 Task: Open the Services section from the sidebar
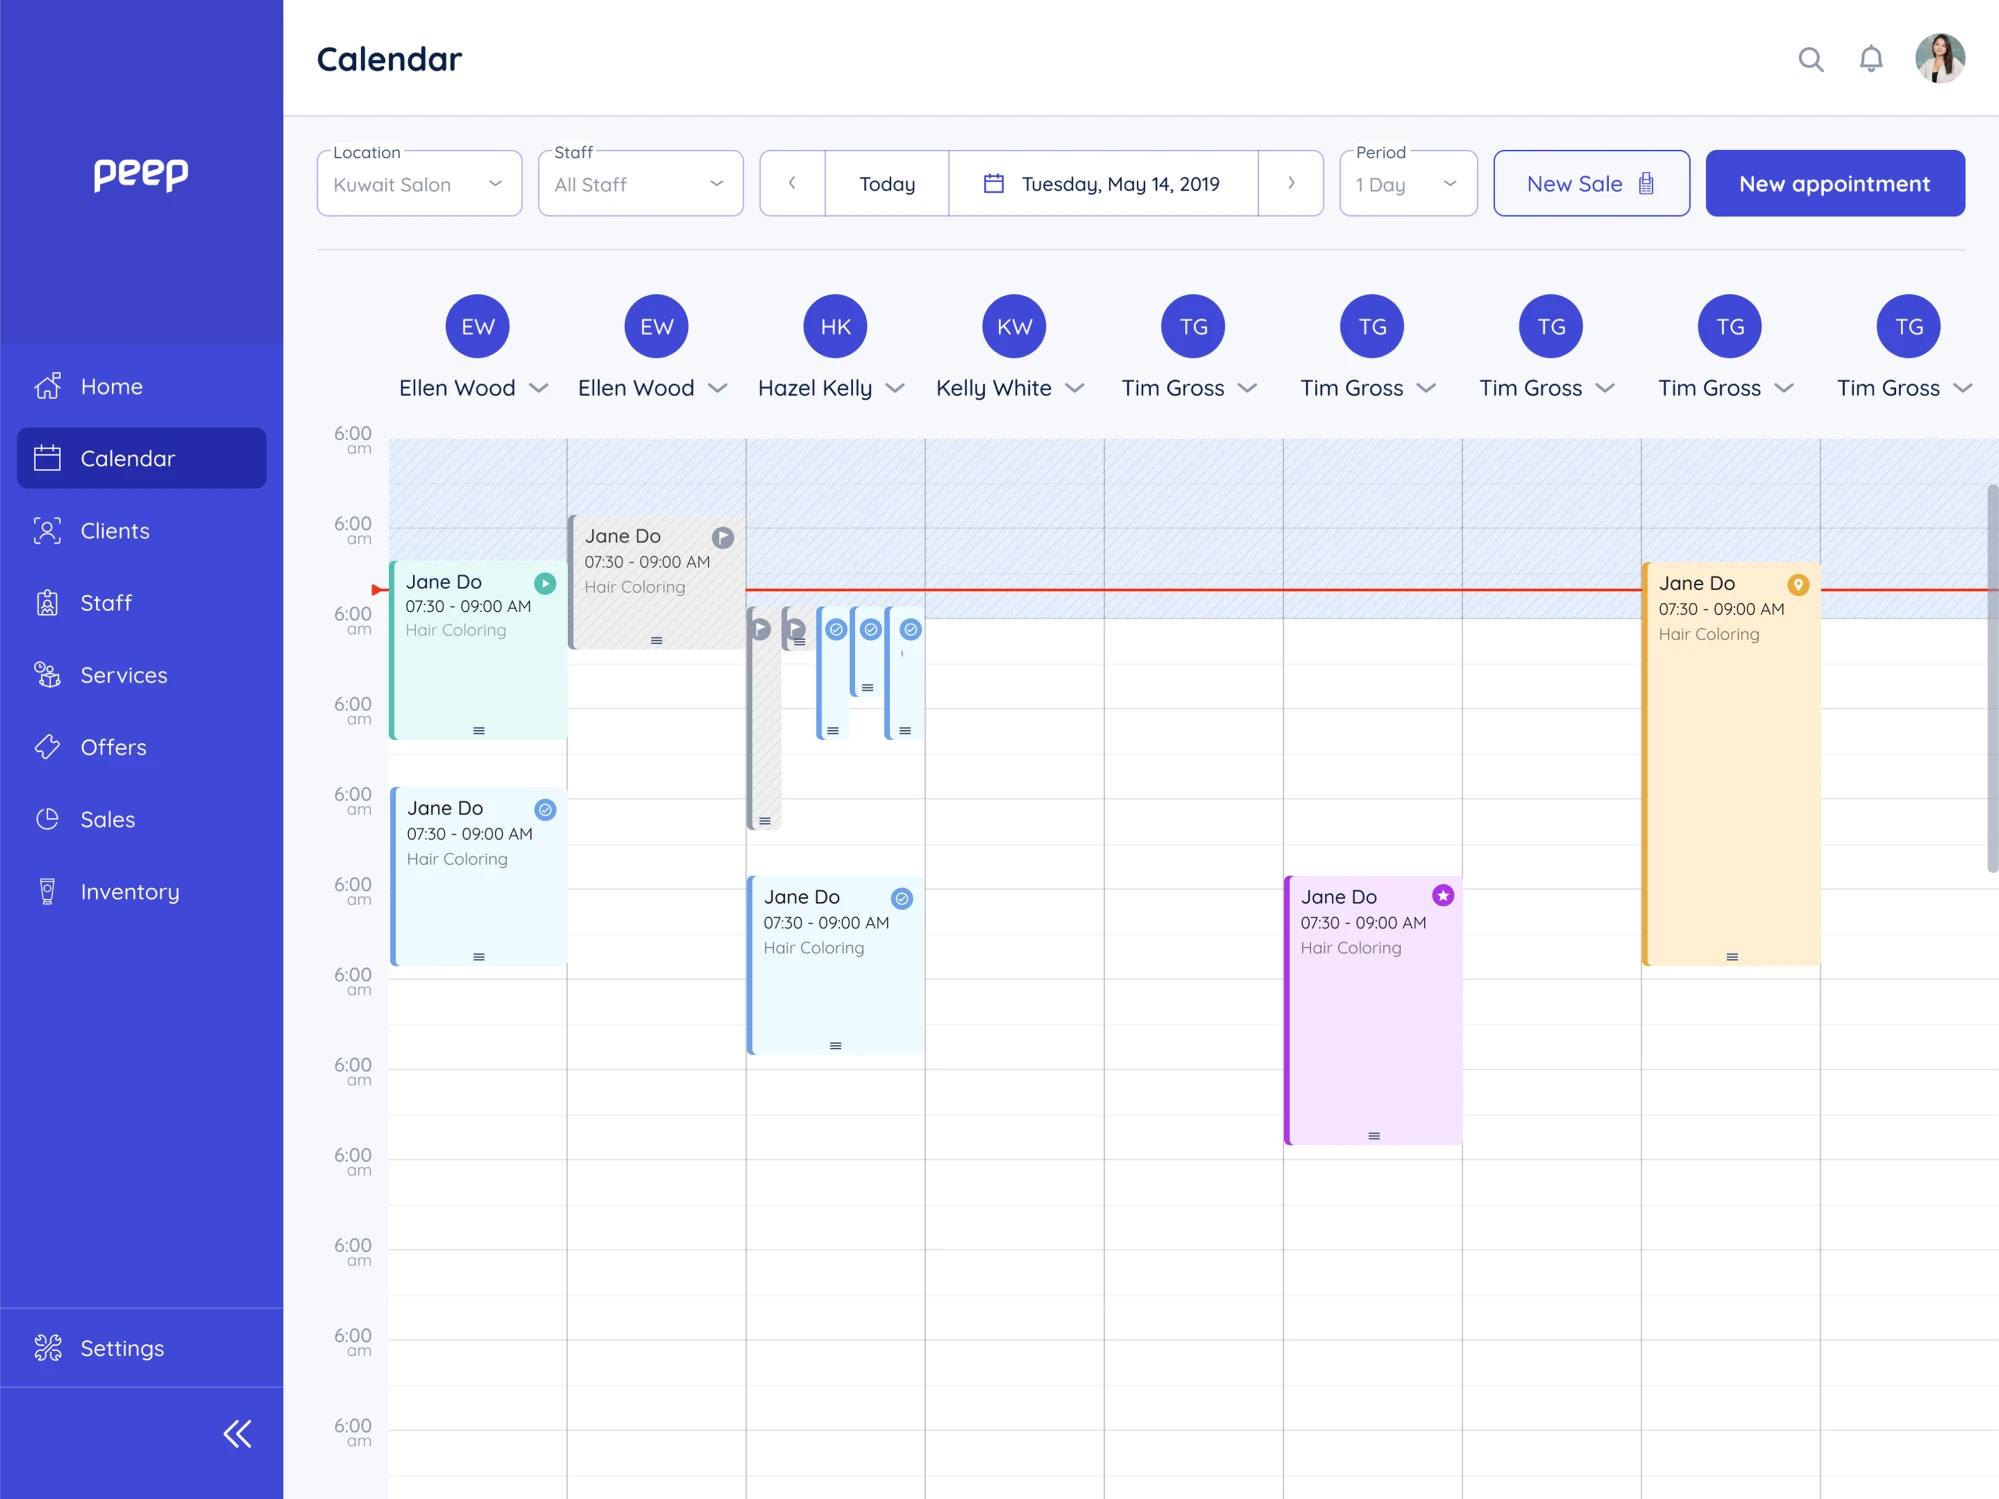pos(46,675)
